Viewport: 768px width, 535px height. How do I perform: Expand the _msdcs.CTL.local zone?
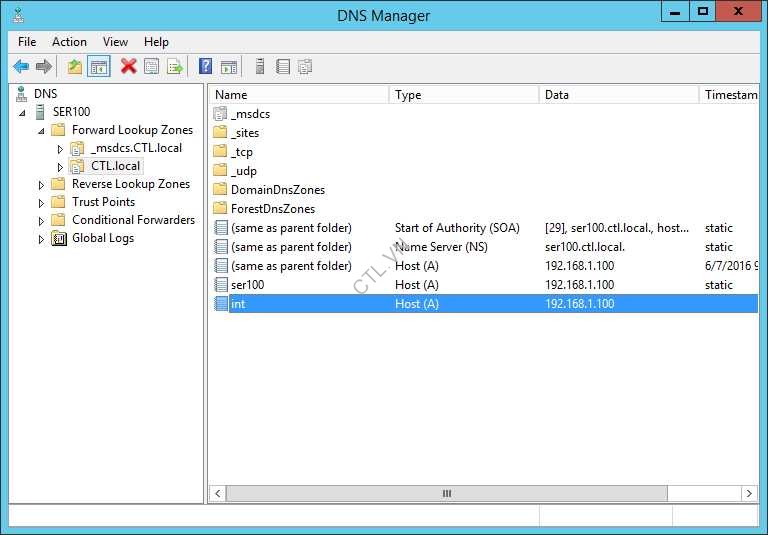pyautogui.click(x=60, y=149)
